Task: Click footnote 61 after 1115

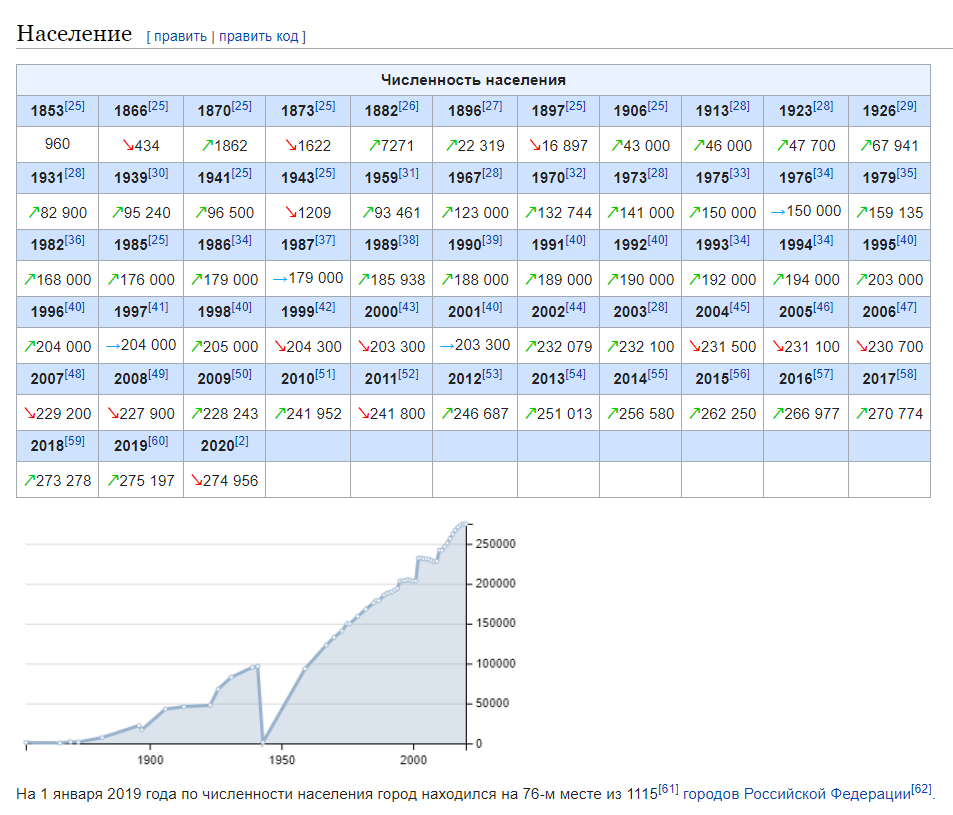Action: click(669, 789)
